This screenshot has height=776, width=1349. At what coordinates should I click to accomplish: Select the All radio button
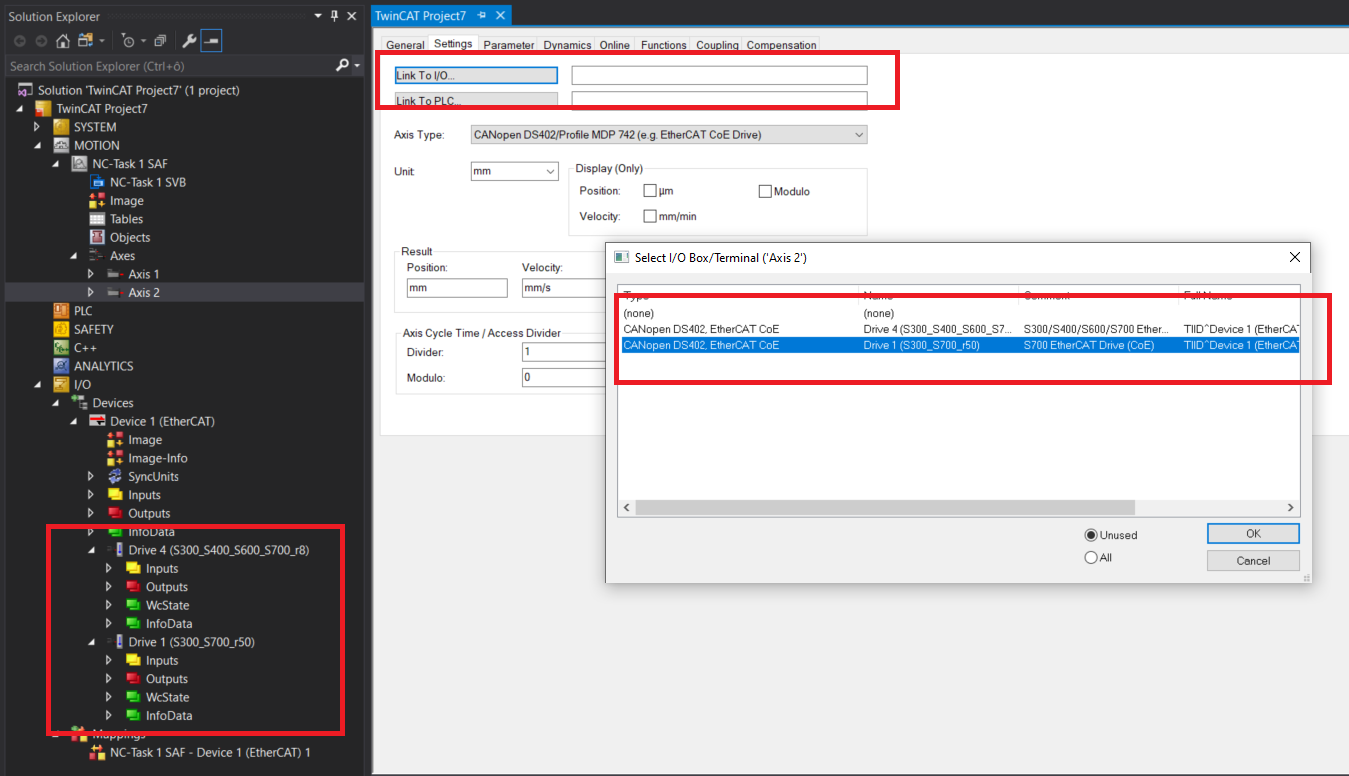point(1091,558)
